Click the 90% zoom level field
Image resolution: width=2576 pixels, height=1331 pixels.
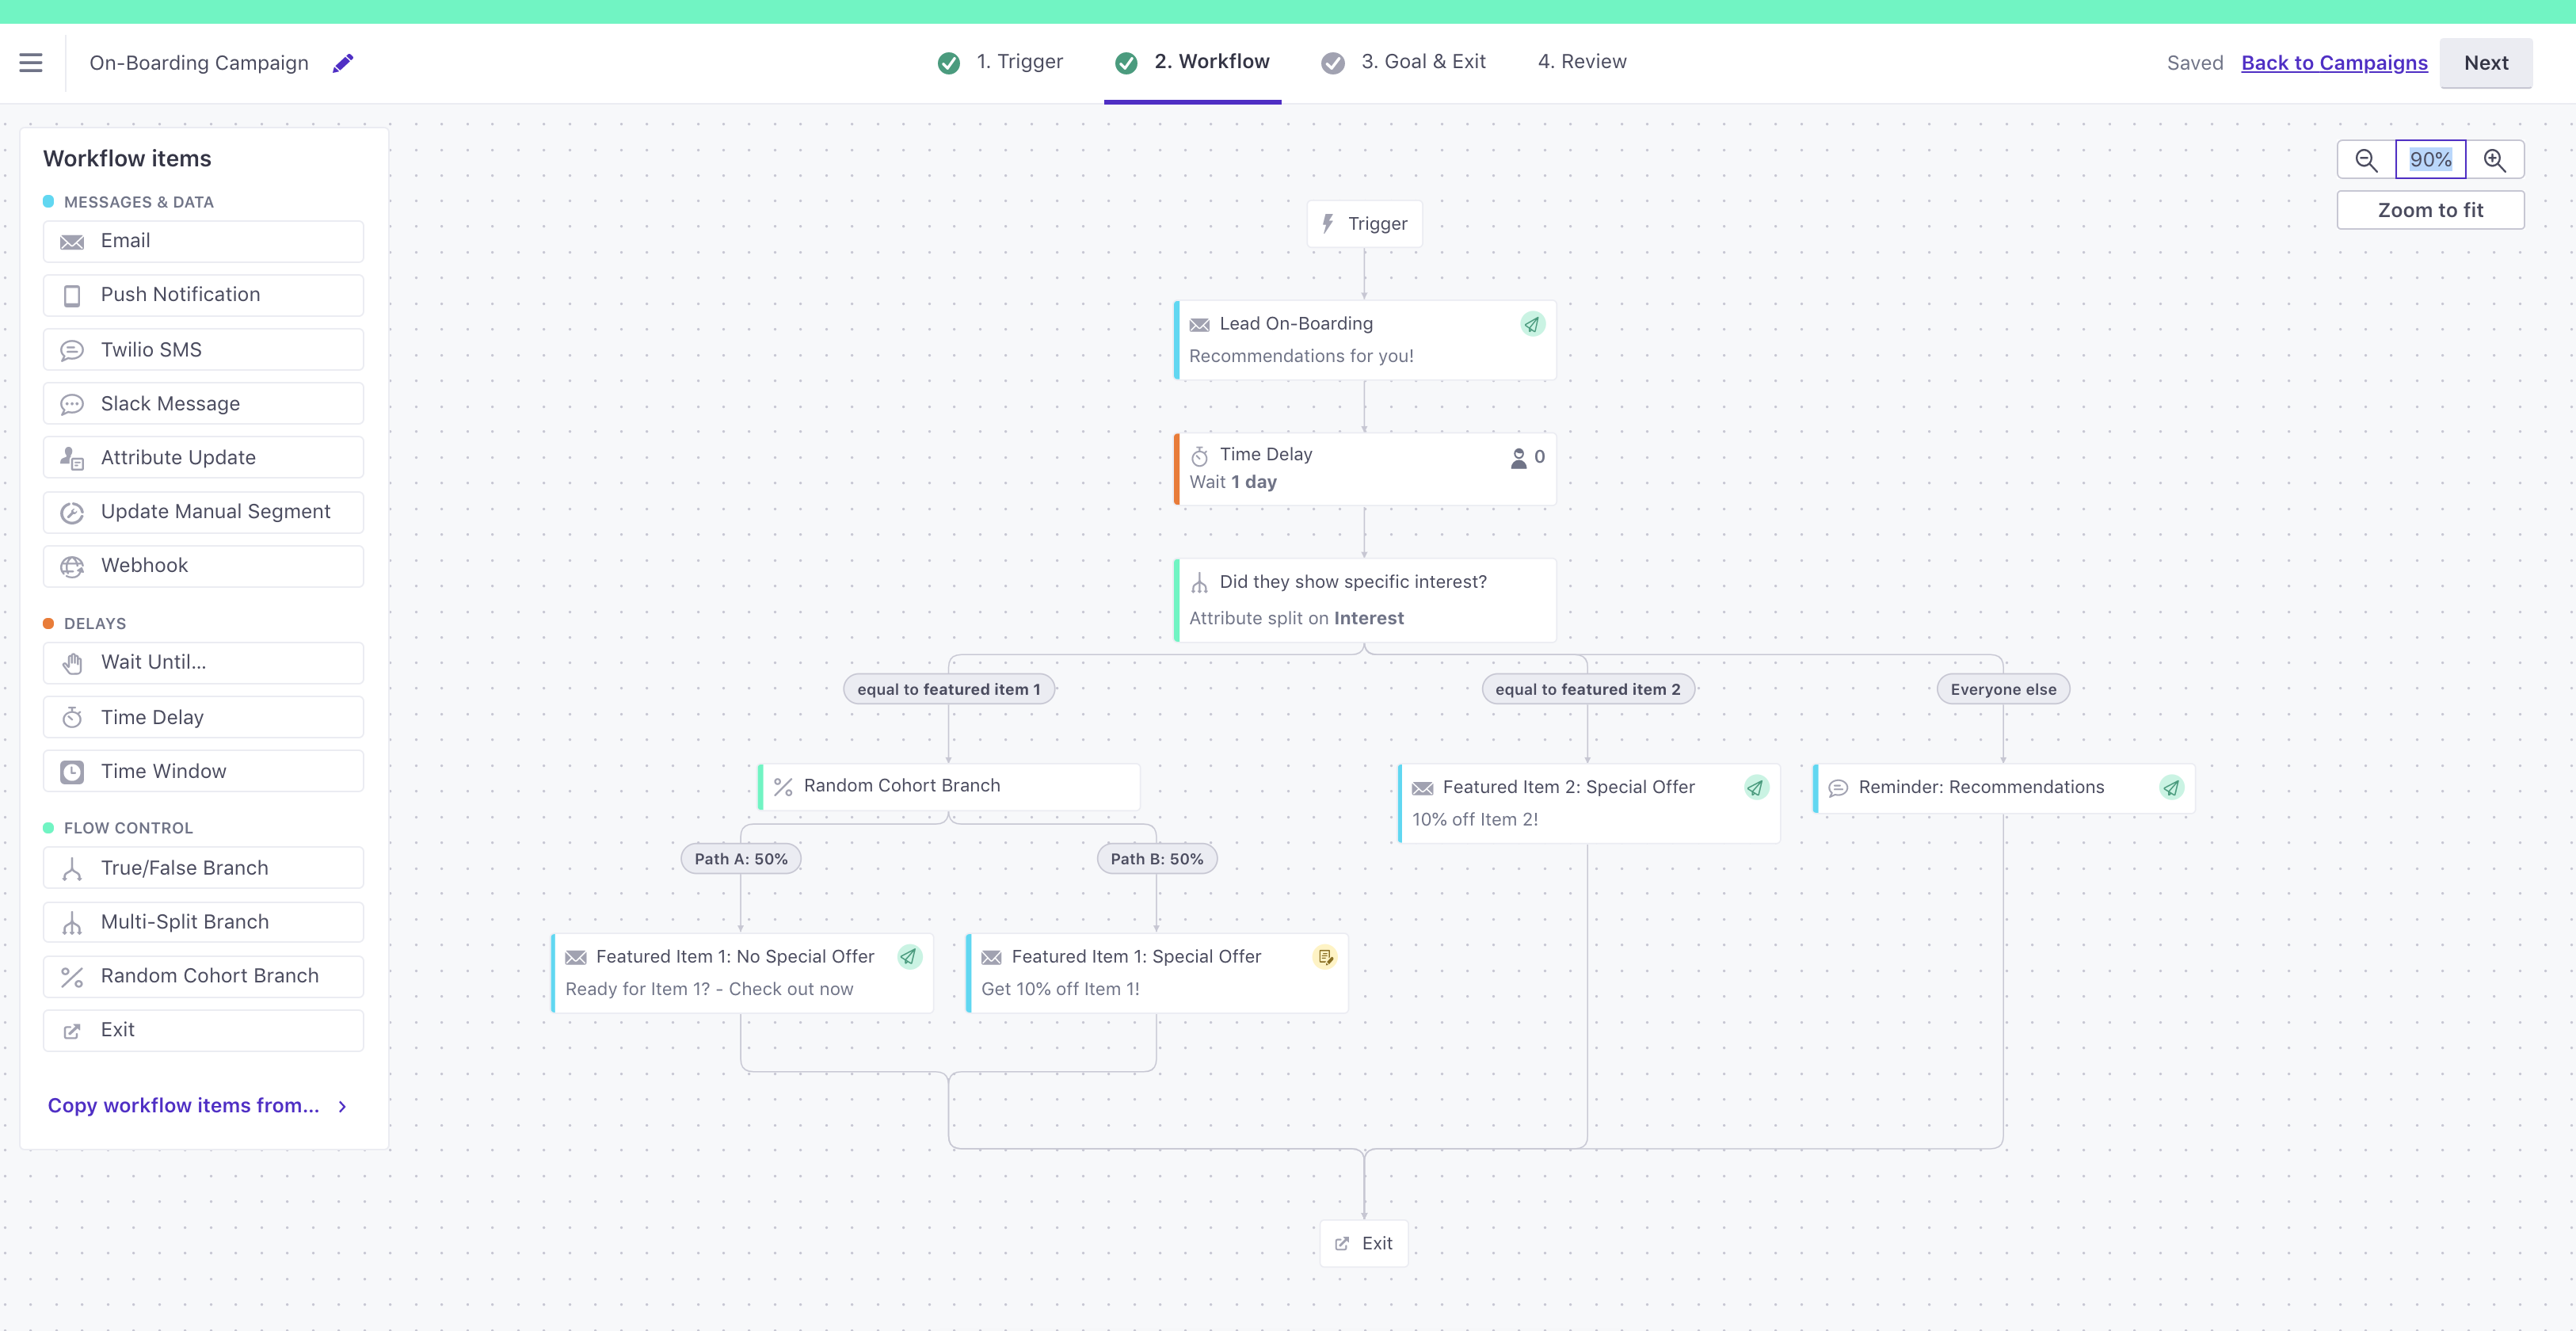pos(2430,160)
